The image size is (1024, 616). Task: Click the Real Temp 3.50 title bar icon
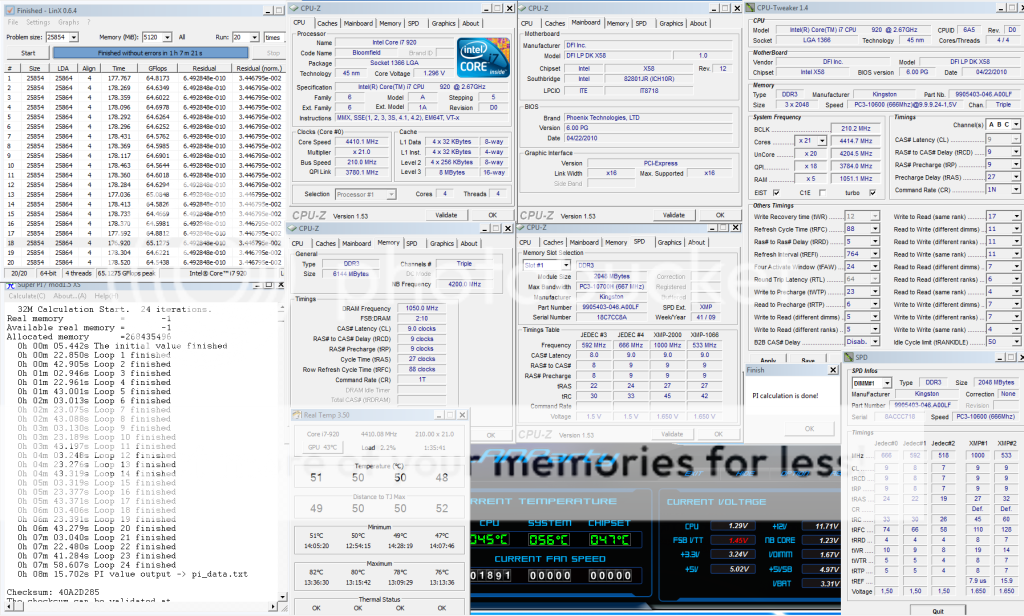297,415
